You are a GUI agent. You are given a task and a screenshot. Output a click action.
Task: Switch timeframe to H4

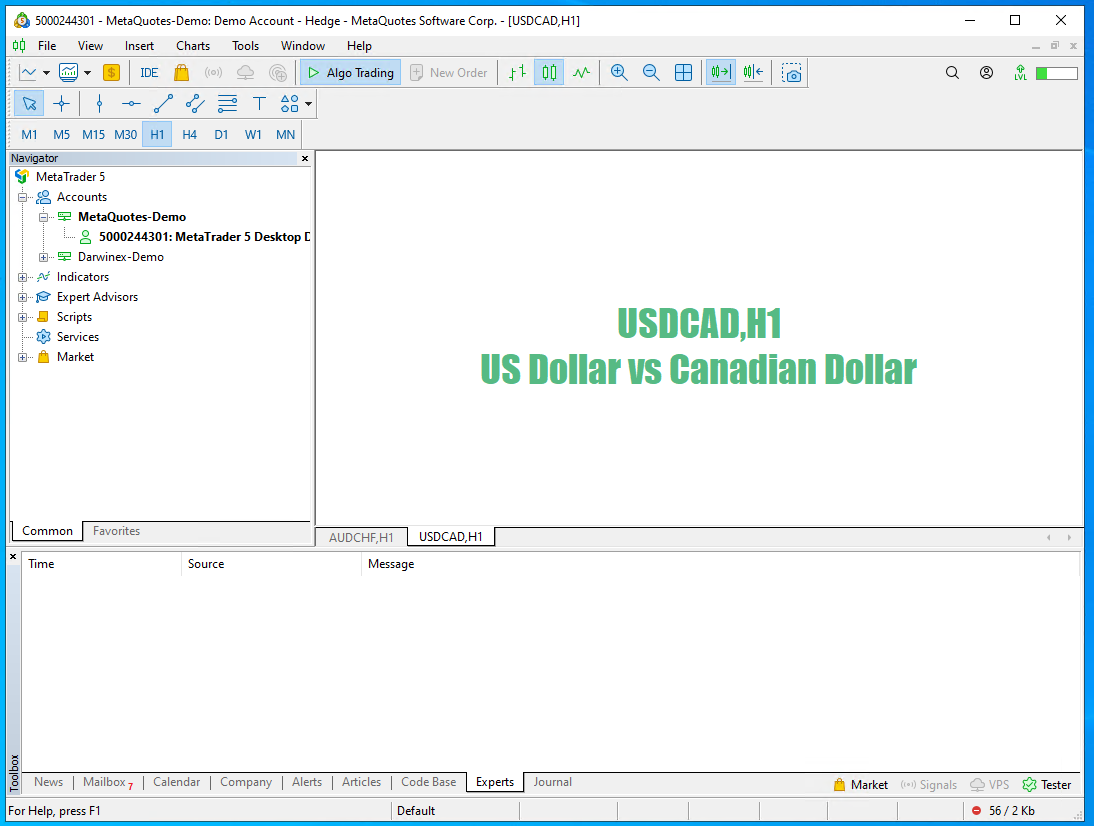pos(189,135)
